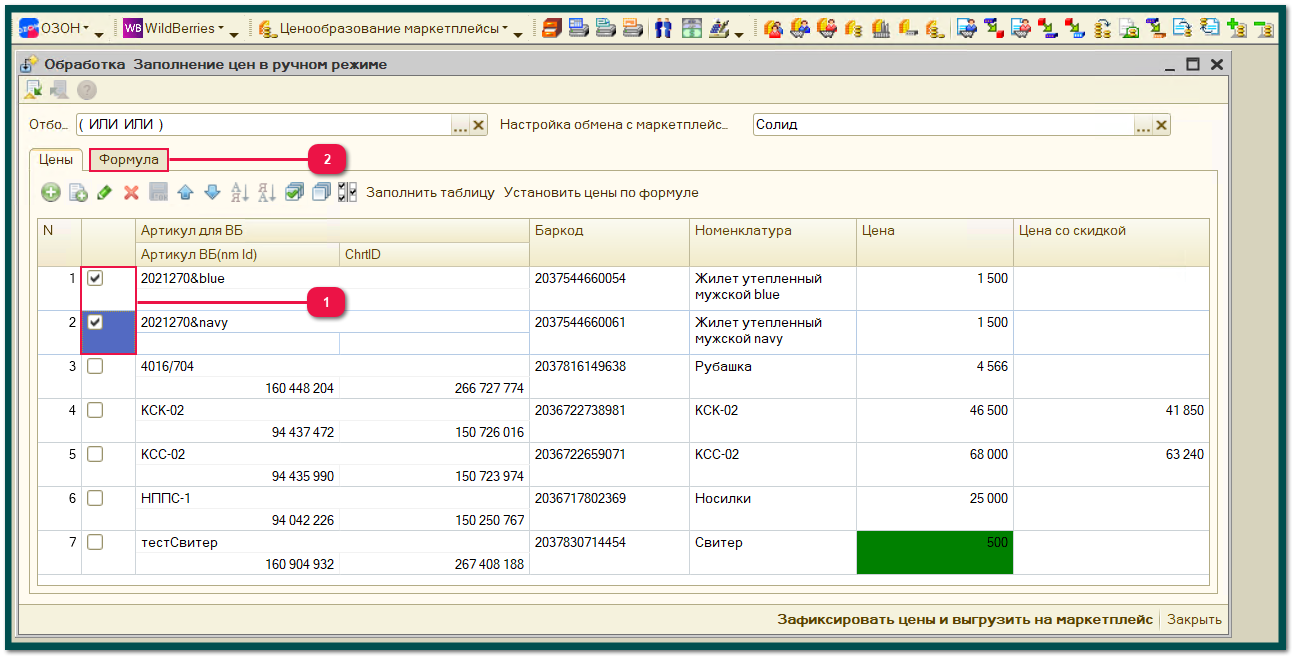
Task: Click the Баркод column header
Action: click(609, 242)
